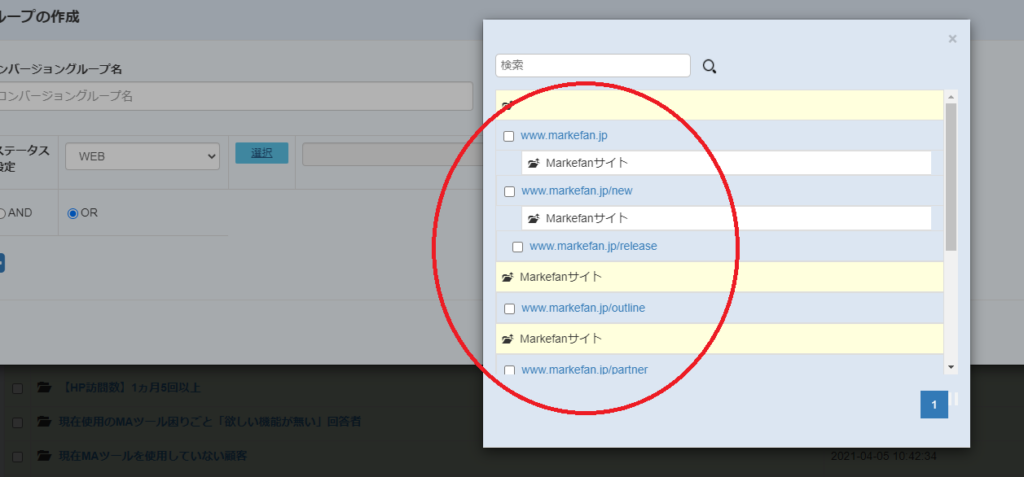The width and height of the screenshot is (1024, 477).
Task: Click the コンバージョングループ名 input field
Action: click(234, 96)
